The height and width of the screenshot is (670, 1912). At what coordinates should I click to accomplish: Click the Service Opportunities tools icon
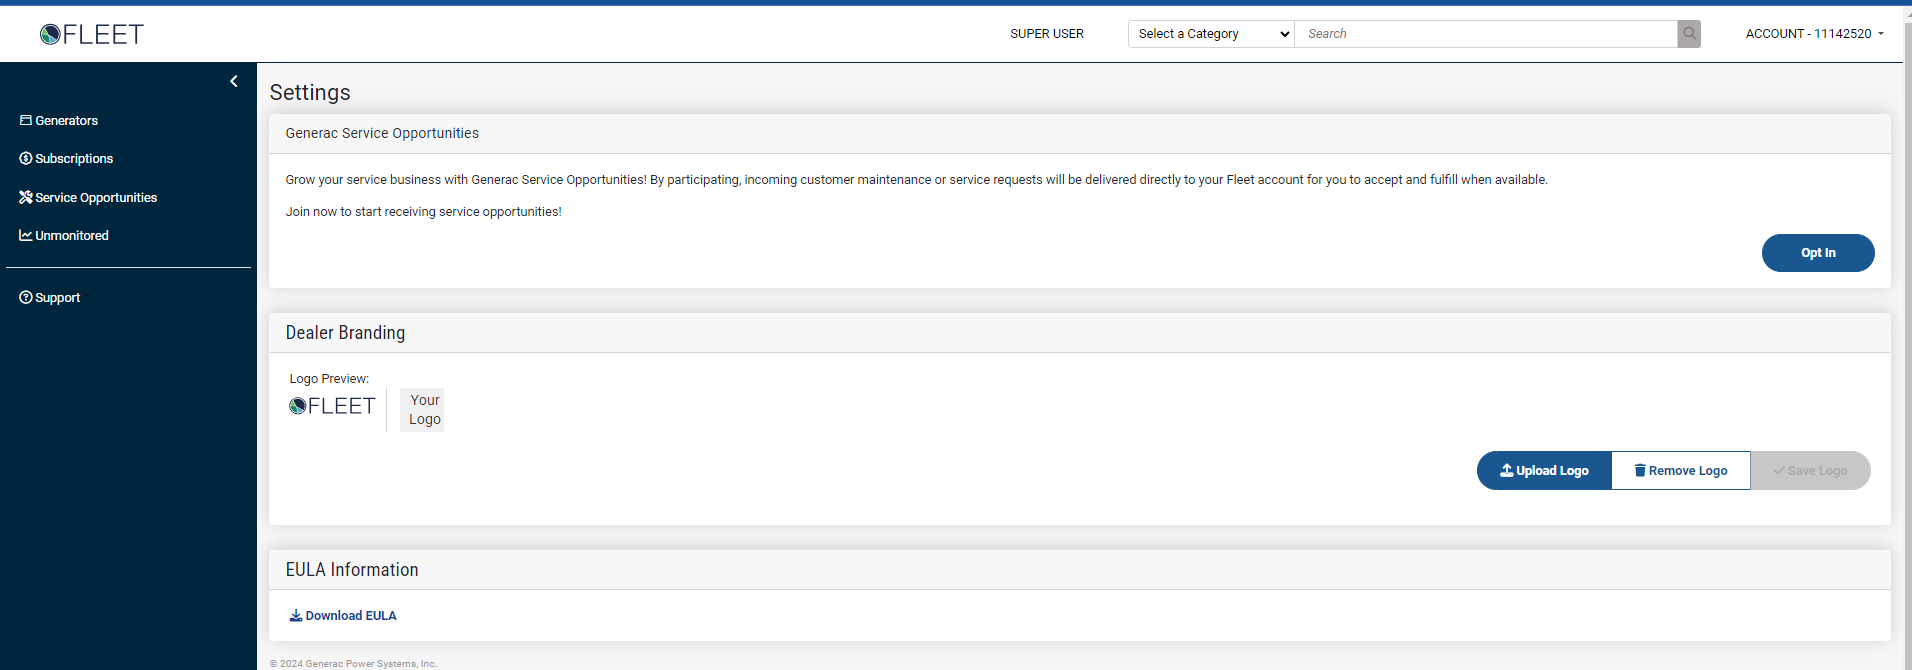click(x=26, y=197)
